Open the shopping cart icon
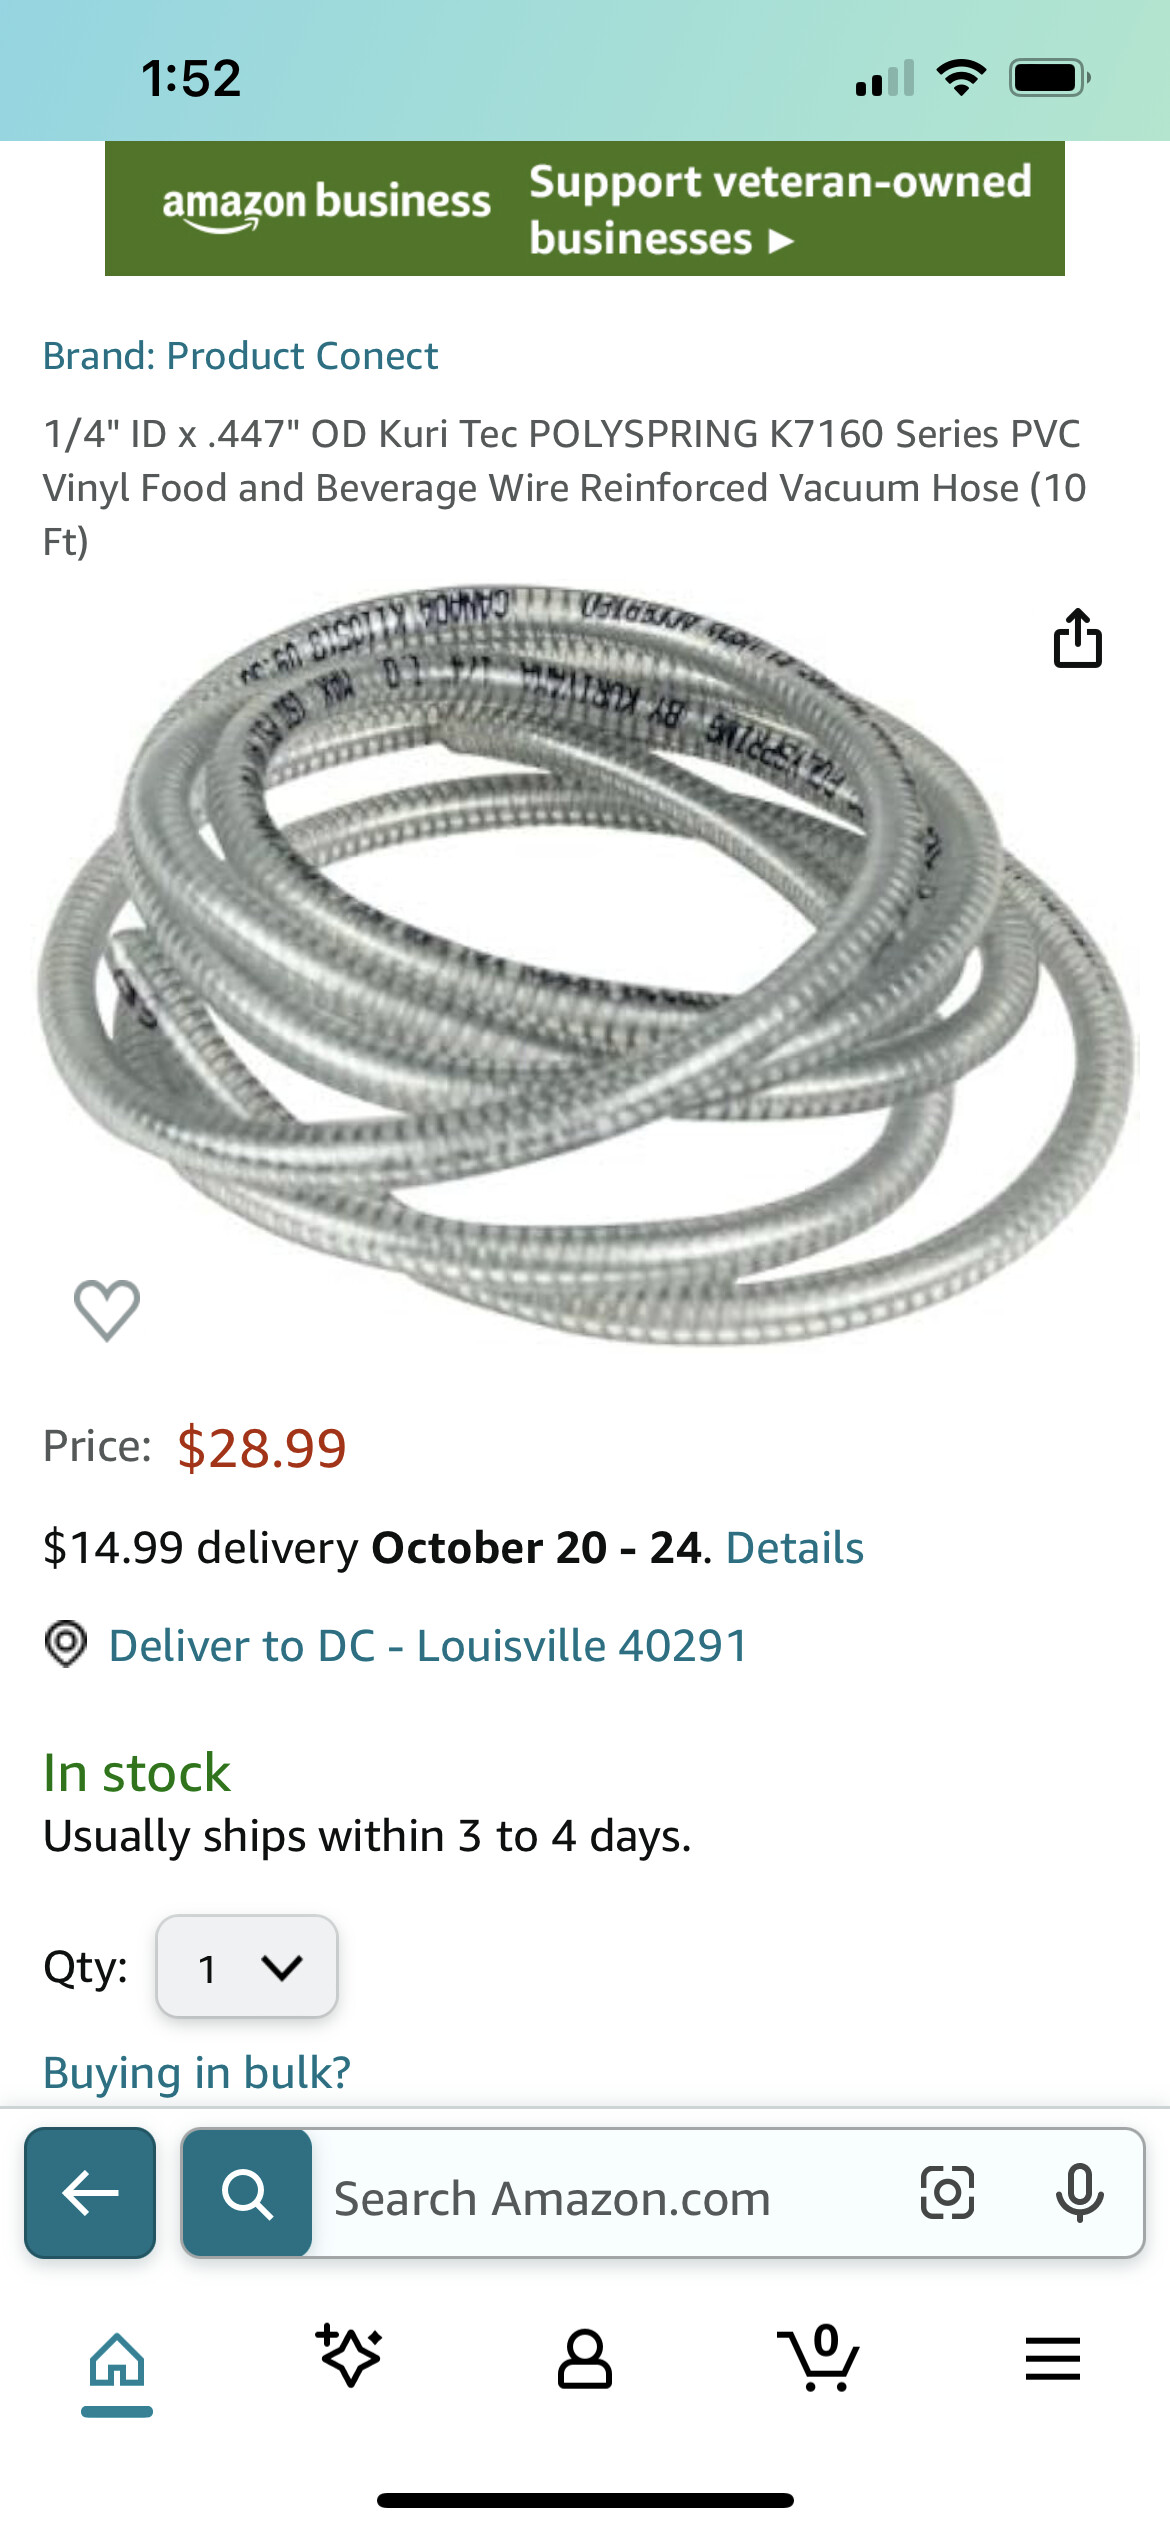 (x=818, y=2357)
